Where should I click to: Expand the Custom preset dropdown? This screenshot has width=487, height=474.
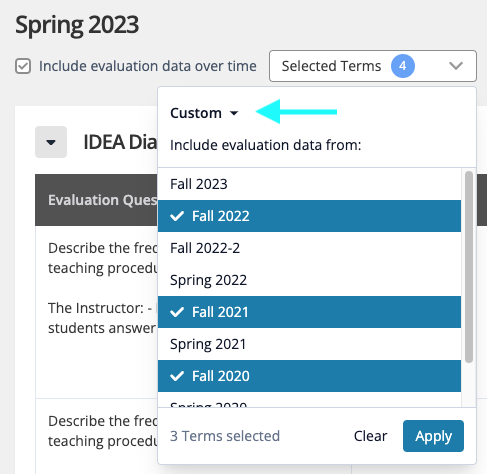pyautogui.click(x=204, y=113)
